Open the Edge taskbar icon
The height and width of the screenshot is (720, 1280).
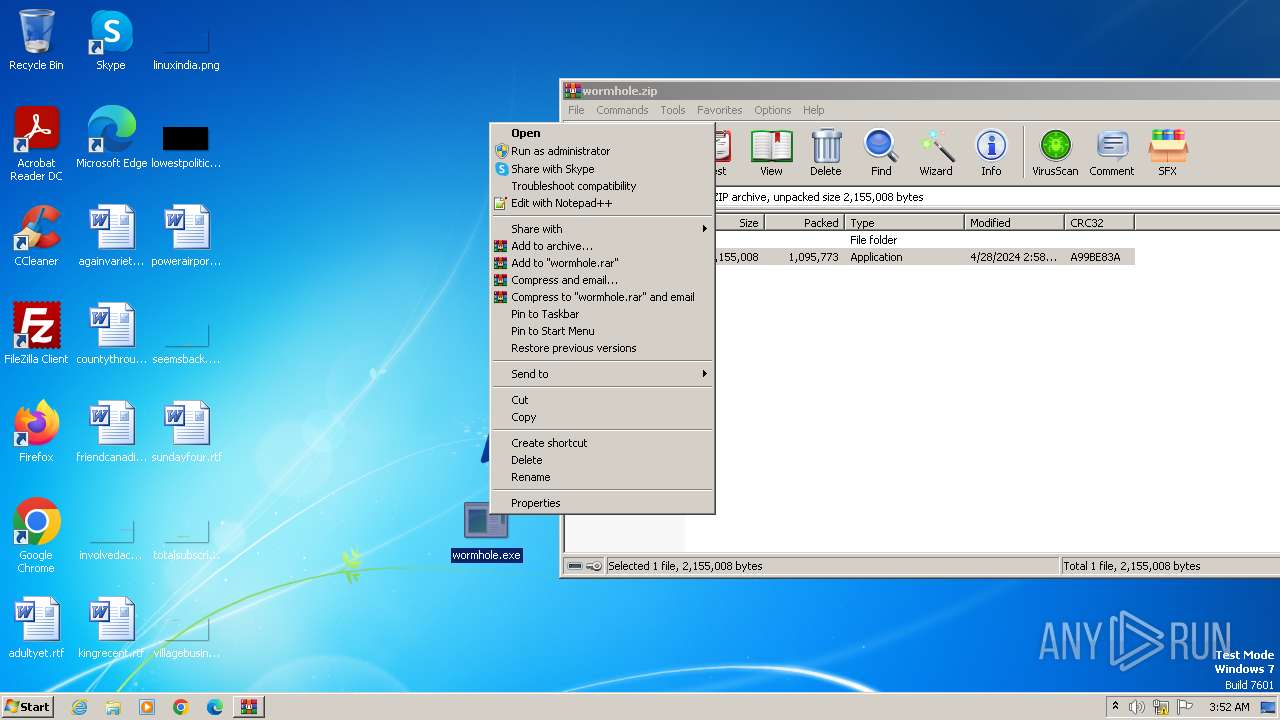[215, 707]
